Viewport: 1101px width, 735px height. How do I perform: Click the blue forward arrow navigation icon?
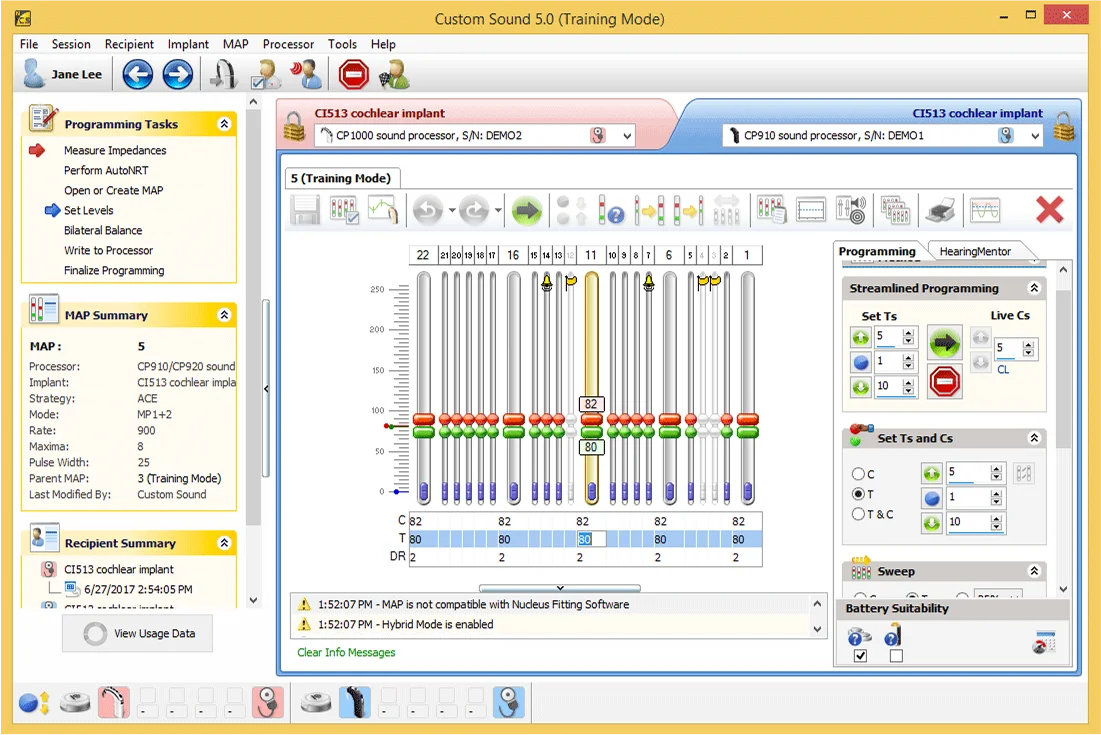pos(177,74)
